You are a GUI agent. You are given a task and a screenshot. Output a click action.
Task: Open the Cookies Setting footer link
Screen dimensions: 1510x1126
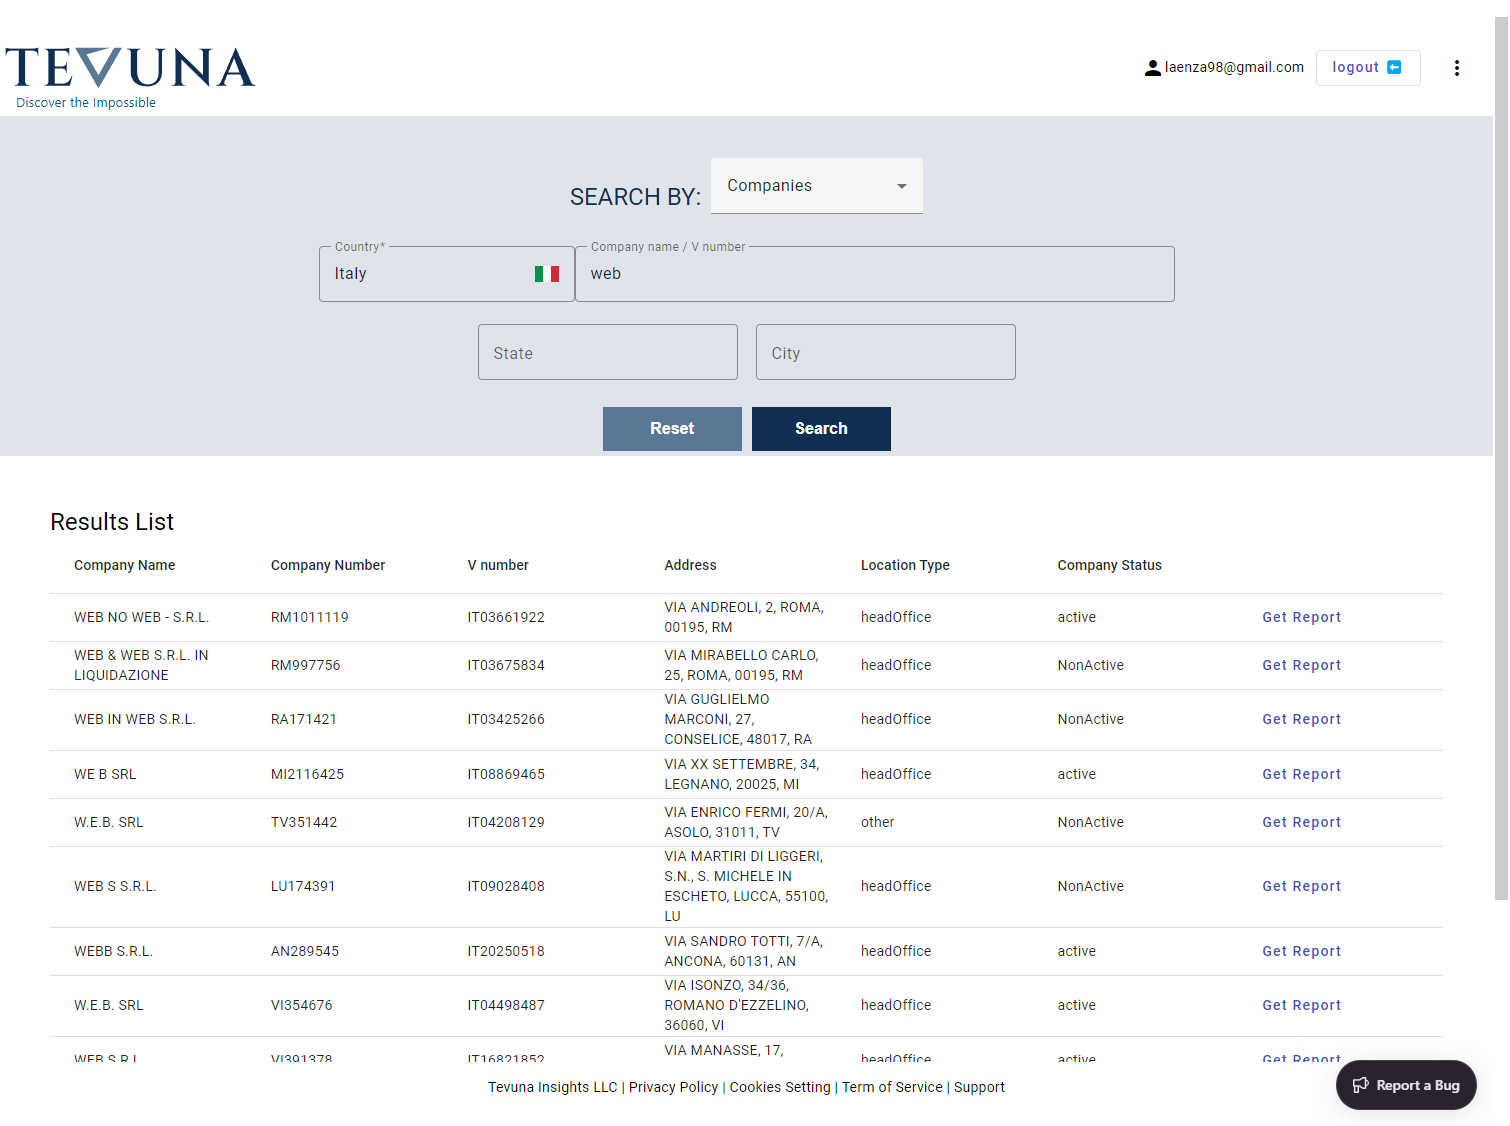pyautogui.click(x=780, y=1088)
